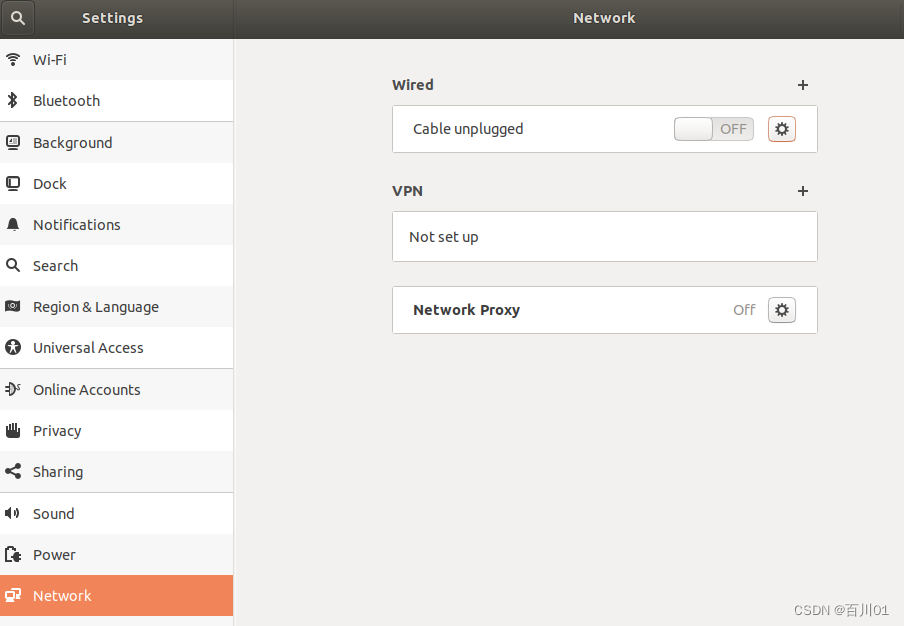Open Background settings panel

click(x=116, y=142)
